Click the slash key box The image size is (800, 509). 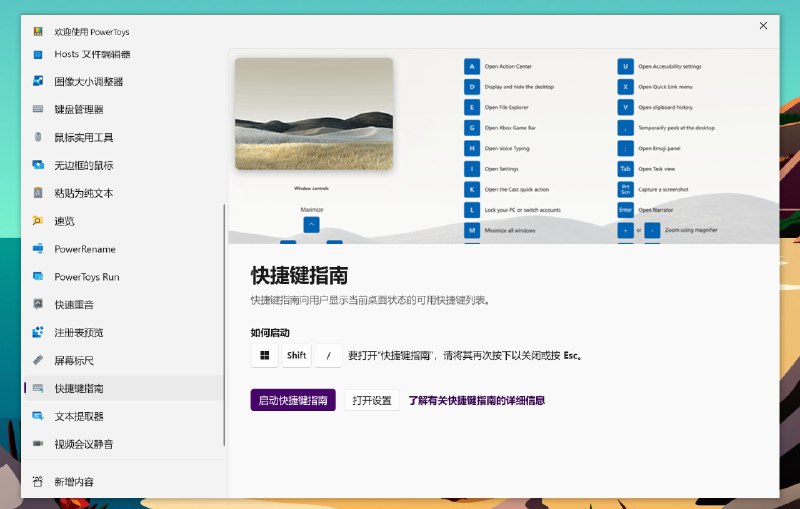(x=328, y=355)
